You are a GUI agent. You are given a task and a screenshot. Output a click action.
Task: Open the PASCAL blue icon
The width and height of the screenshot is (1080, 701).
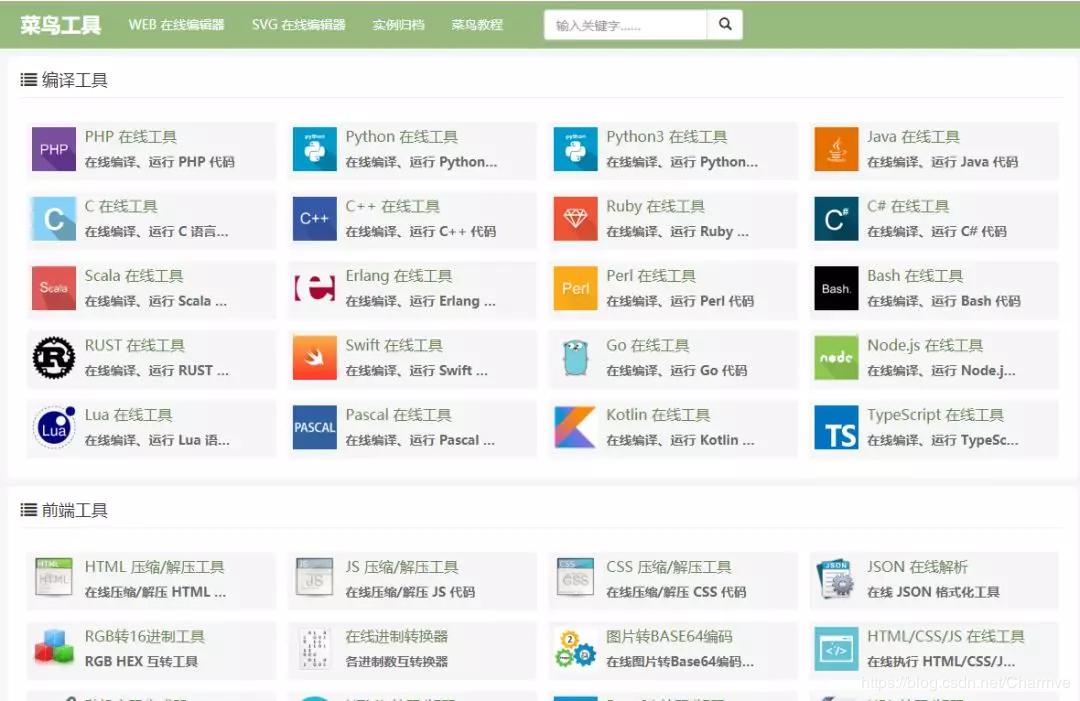315,427
